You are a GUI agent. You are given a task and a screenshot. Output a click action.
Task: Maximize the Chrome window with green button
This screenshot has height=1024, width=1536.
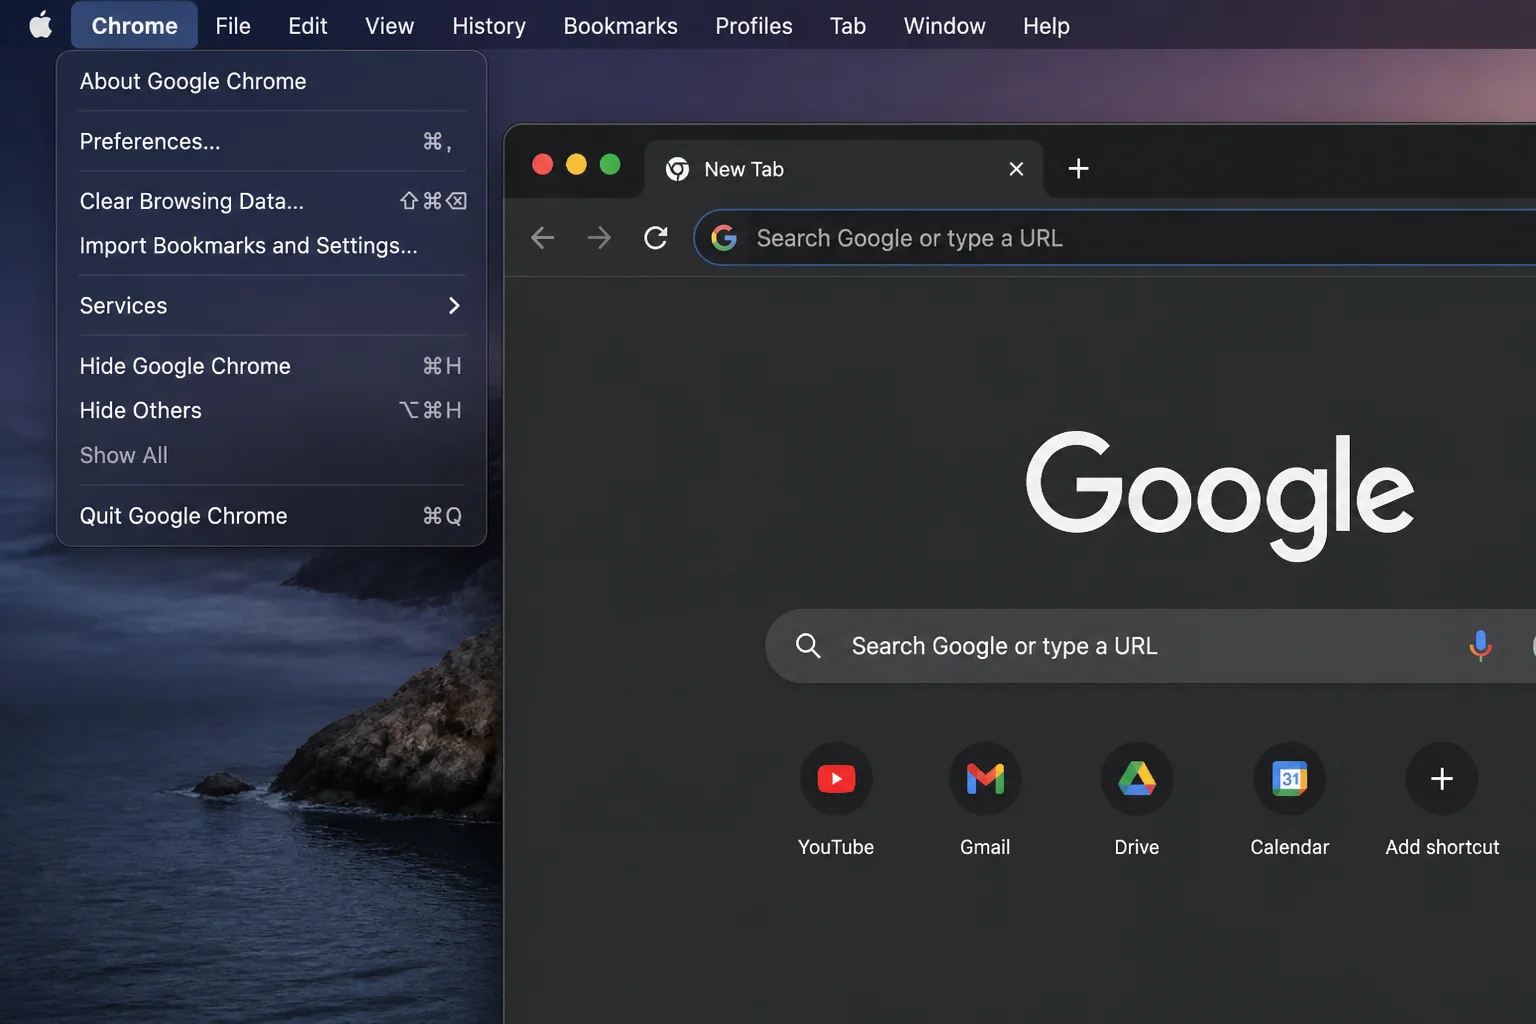tap(610, 164)
